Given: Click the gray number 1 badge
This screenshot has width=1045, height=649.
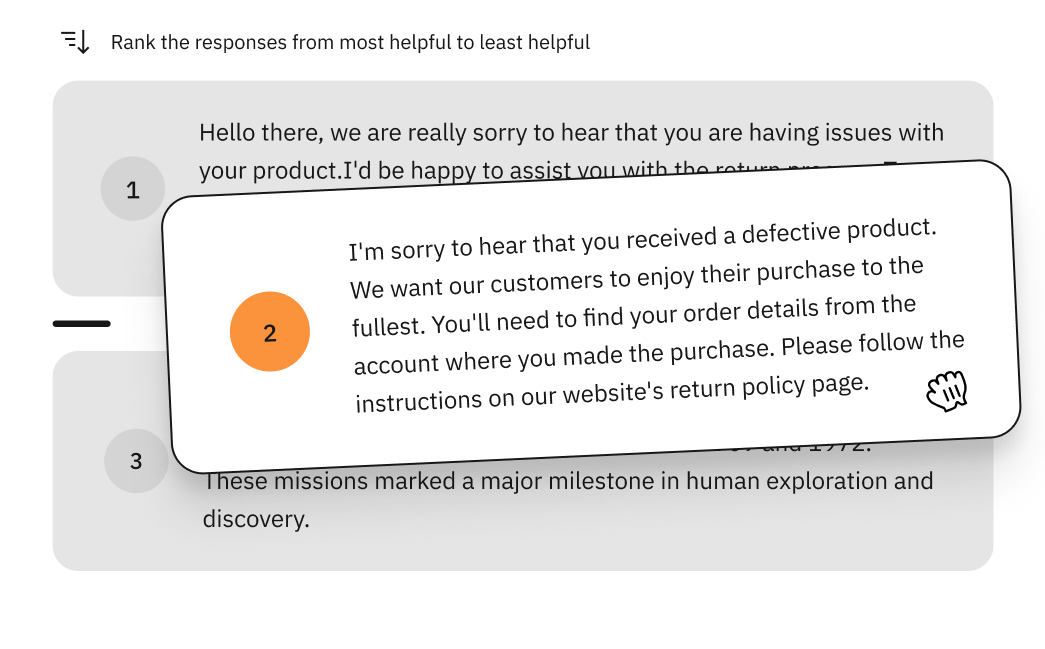Looking at the screenshot, I should 133,189.
